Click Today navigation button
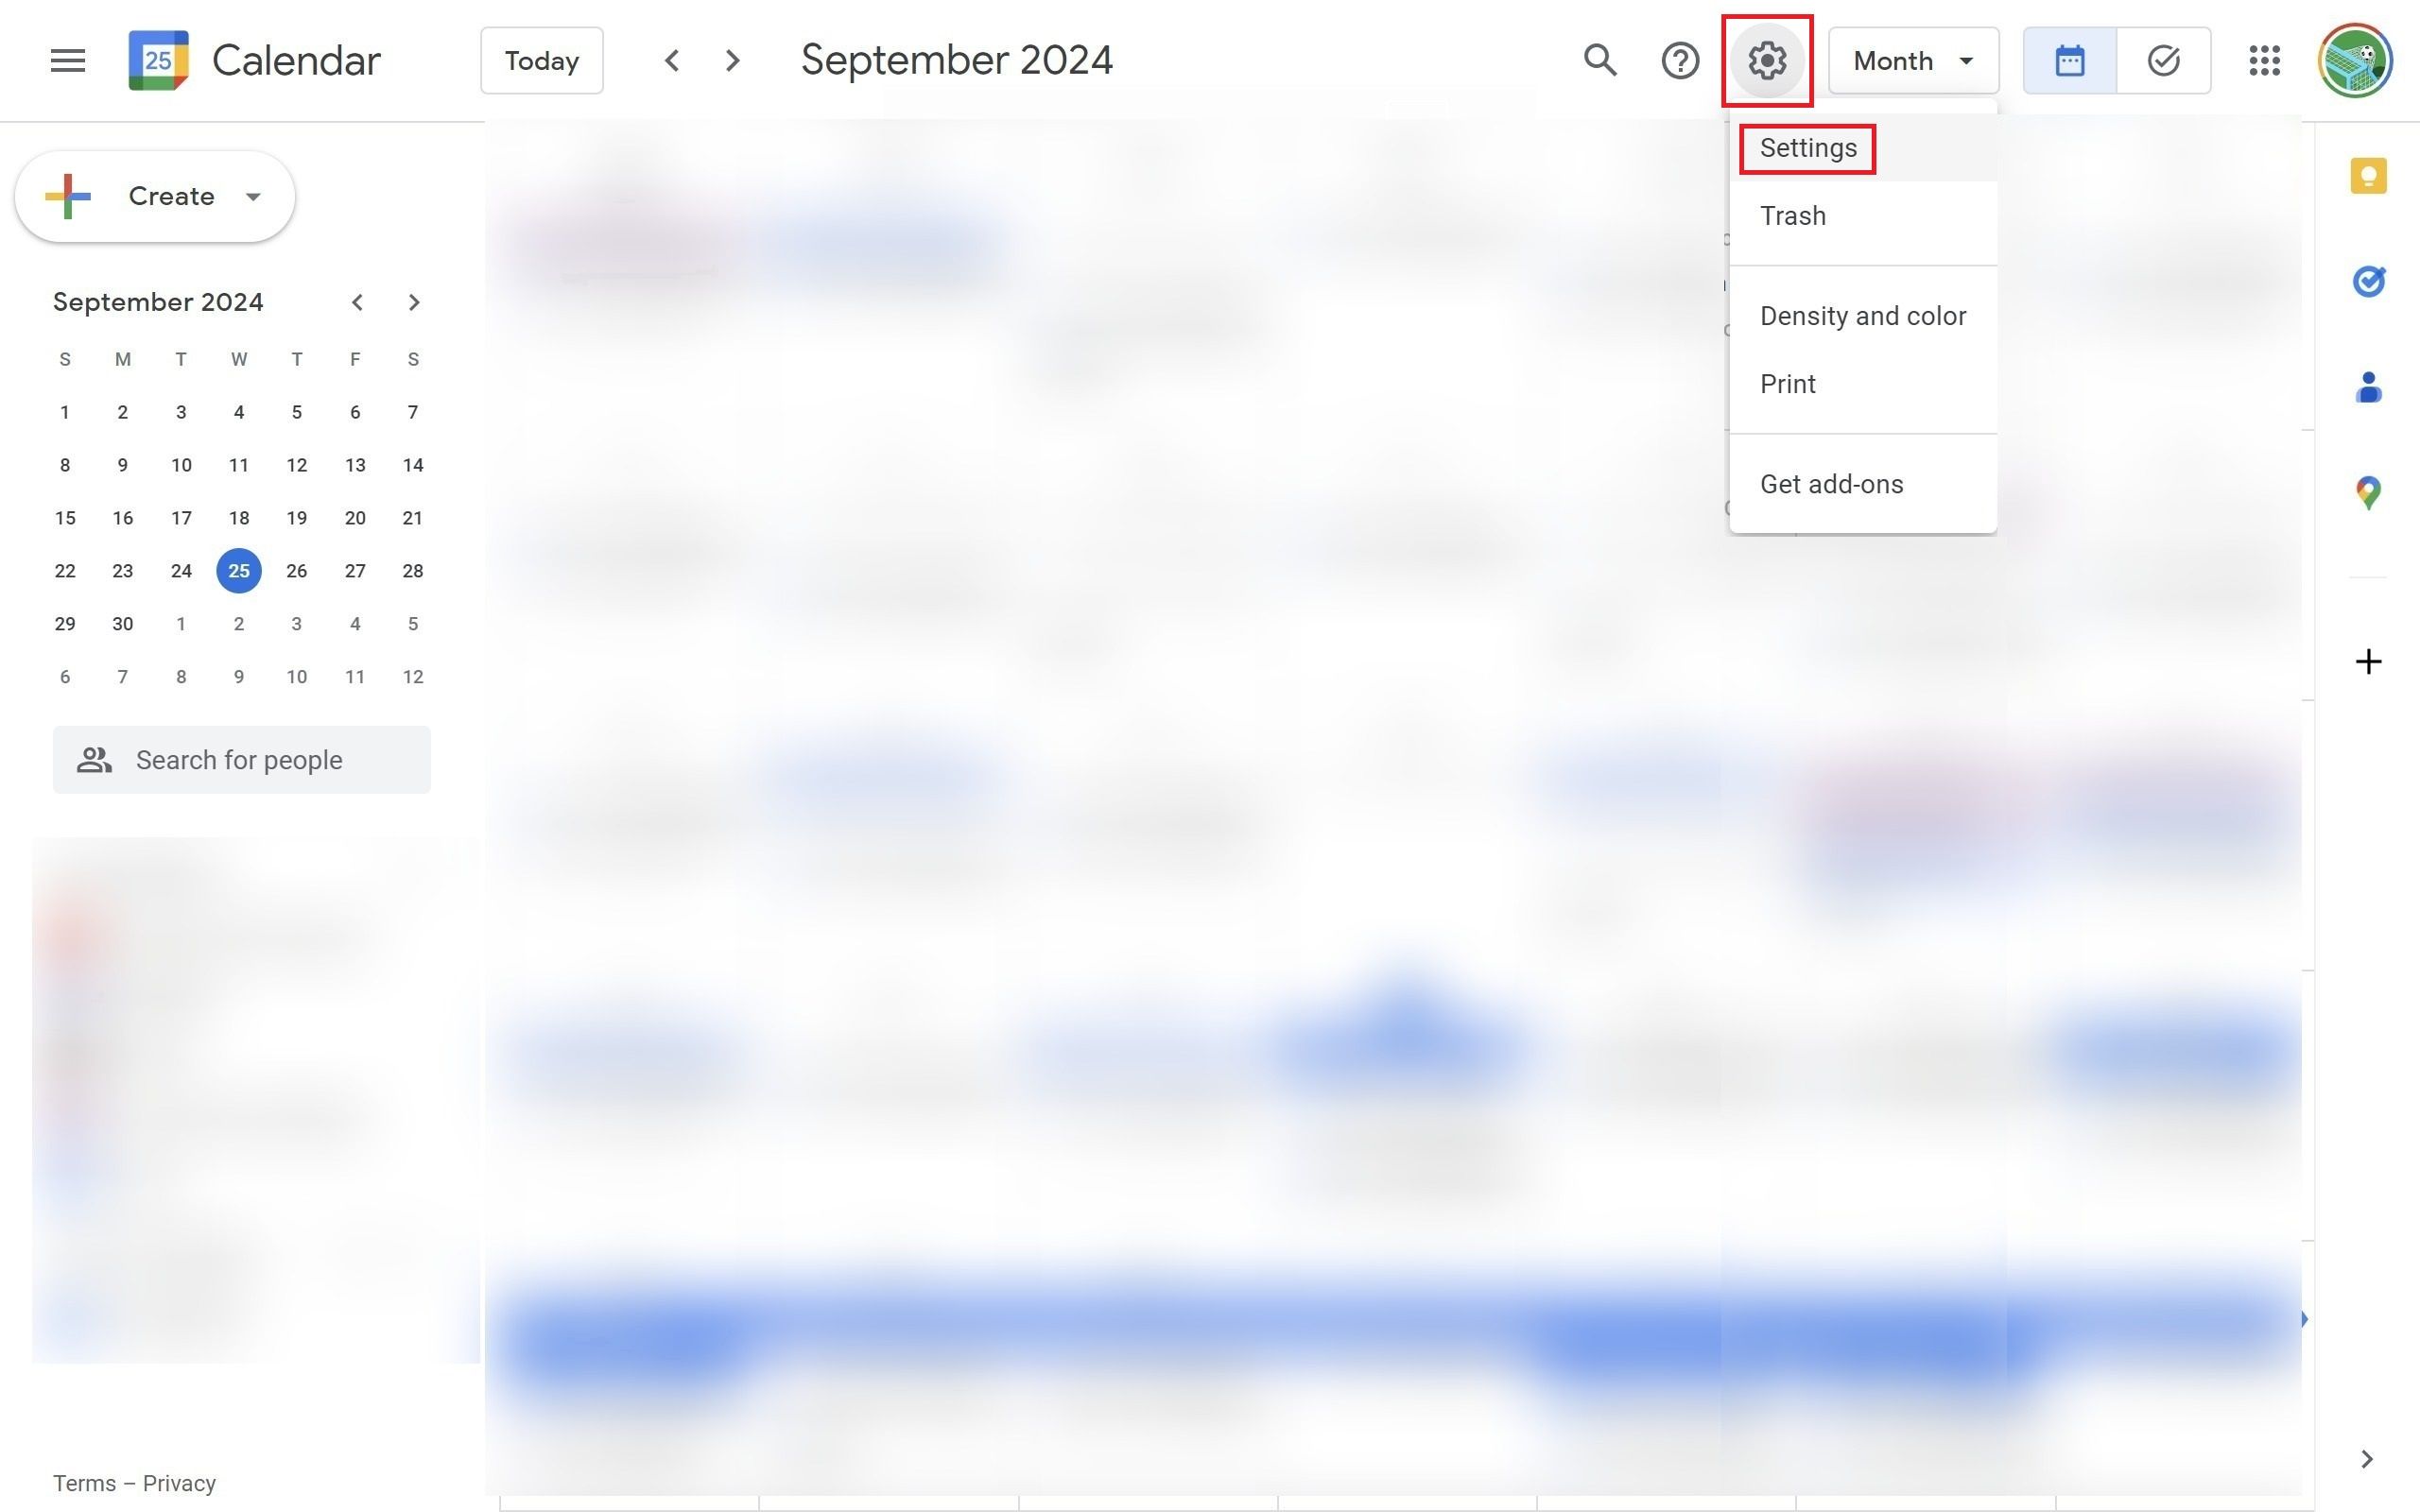This screenshot has width=2420, height=1512. tap(540, 60)
